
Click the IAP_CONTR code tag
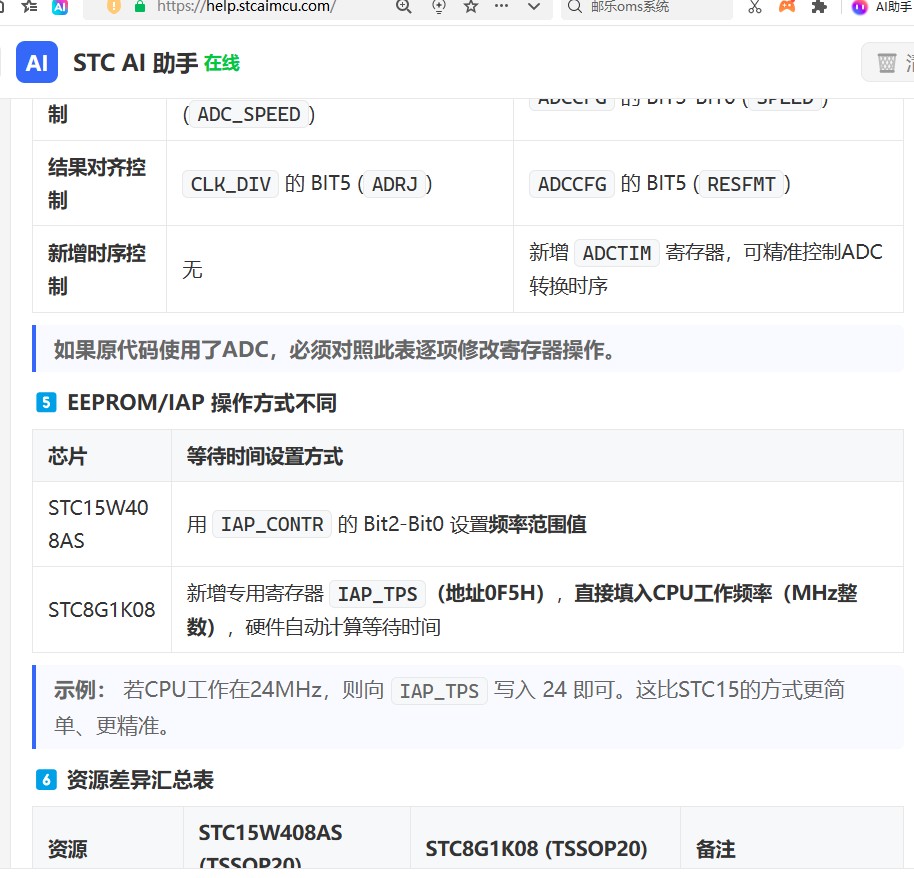[x=272, y=524]
